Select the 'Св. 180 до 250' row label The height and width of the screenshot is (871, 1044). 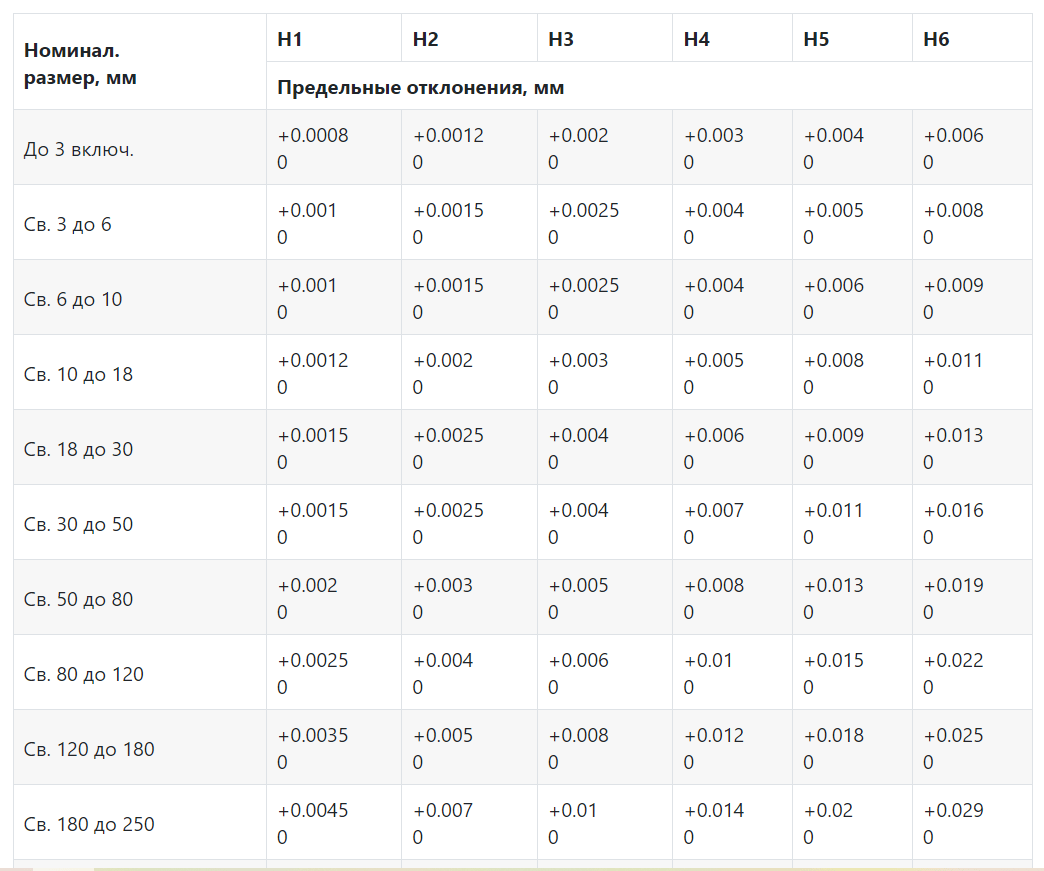pyautogui.click(x=89, y=824)
